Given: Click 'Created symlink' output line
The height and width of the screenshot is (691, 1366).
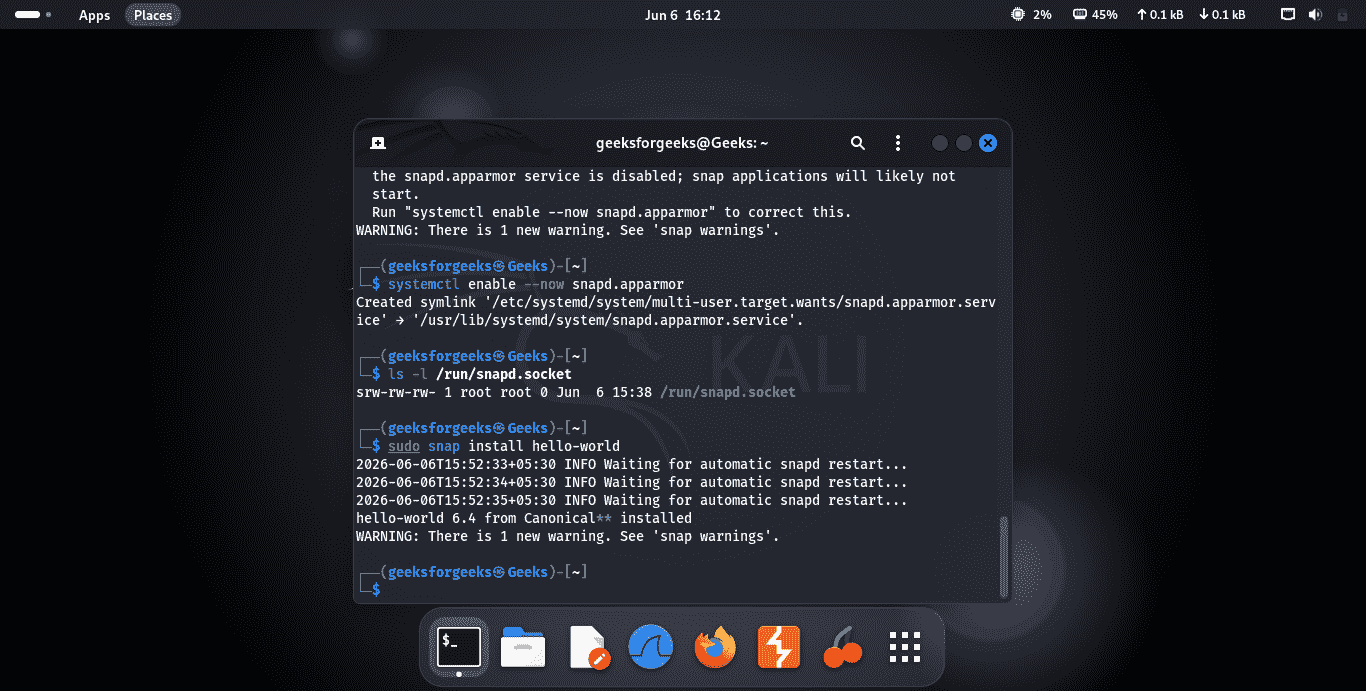Looking at the screenshot, I should pos(676,311).
